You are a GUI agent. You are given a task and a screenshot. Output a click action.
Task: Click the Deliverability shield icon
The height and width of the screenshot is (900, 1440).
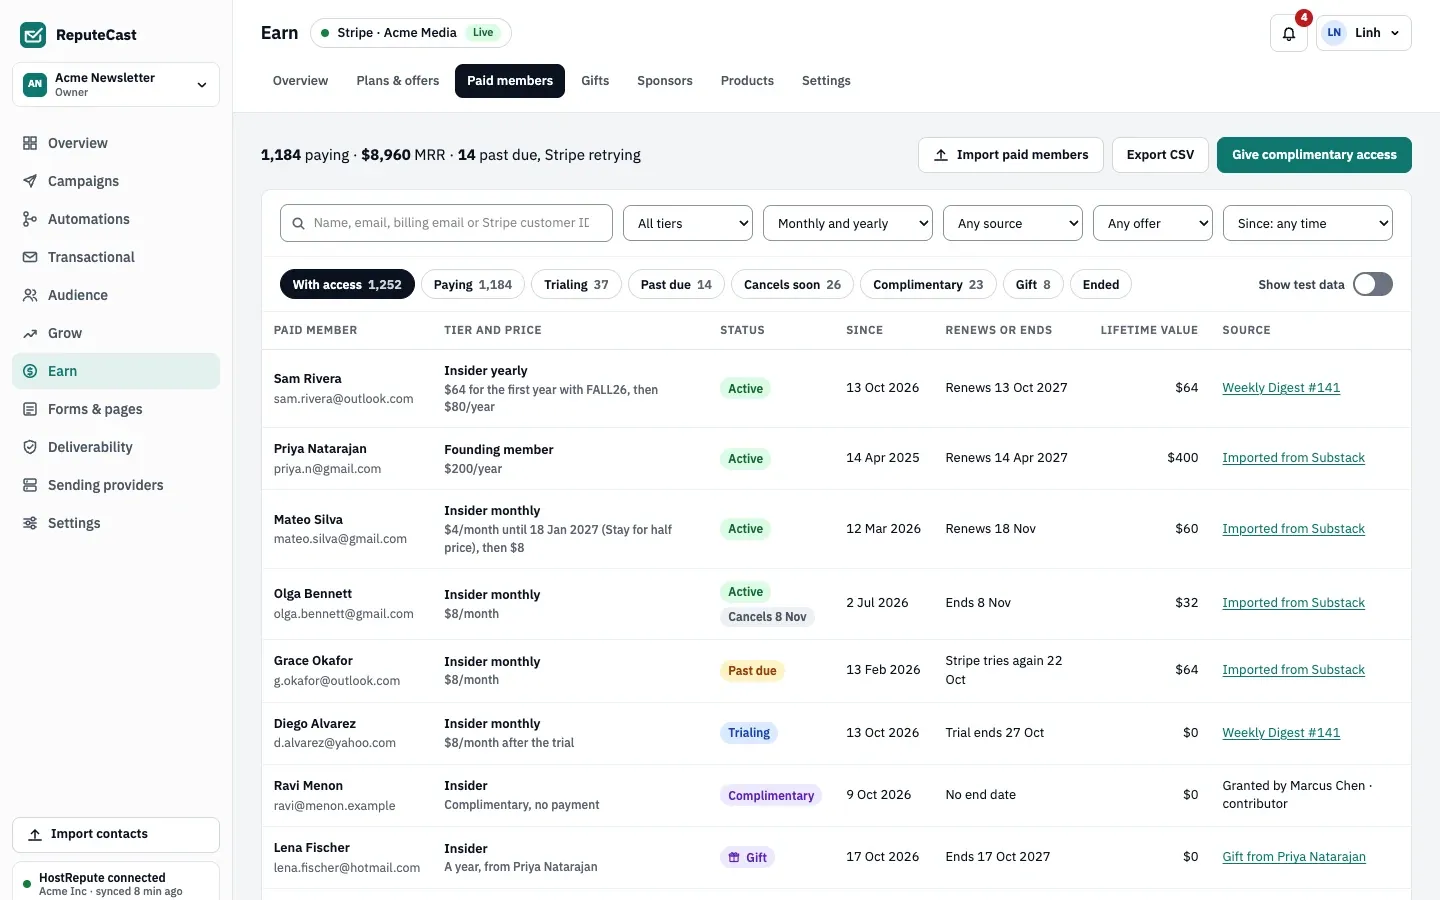tap(30, 447)
